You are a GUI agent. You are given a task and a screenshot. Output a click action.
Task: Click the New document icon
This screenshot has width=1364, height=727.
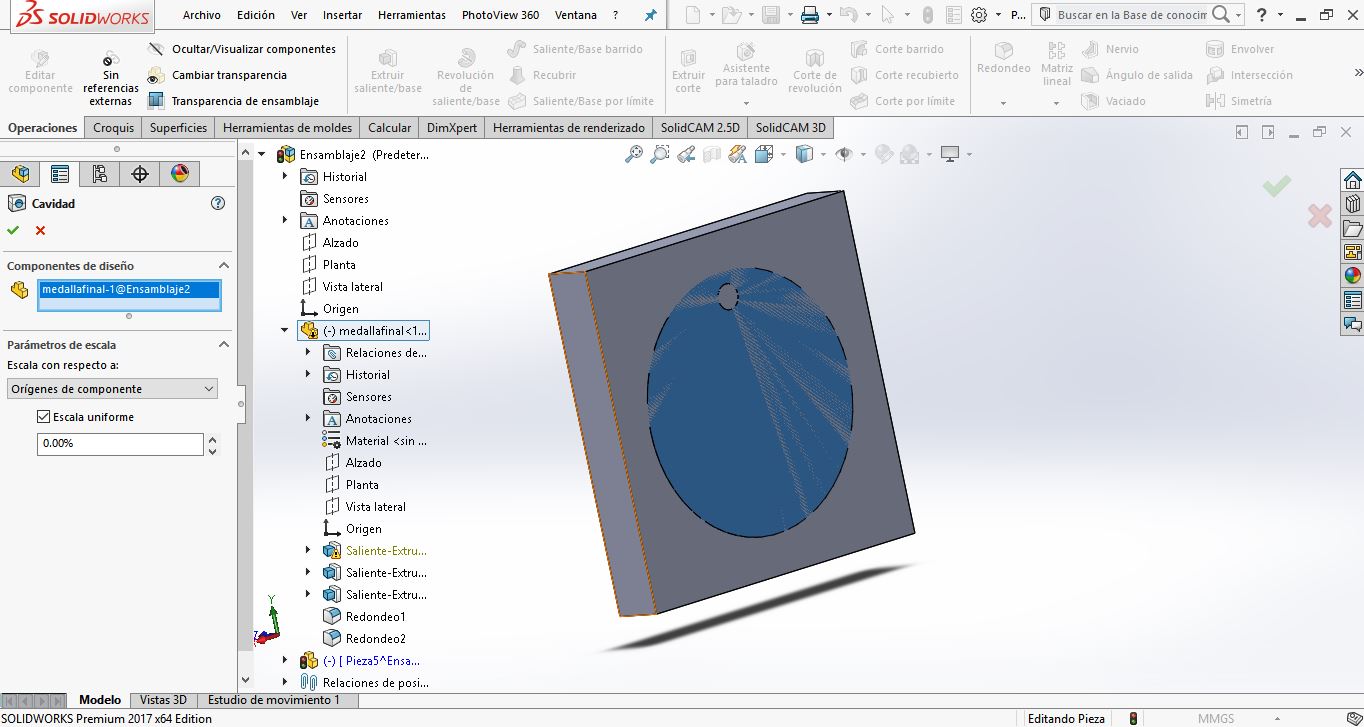(x=694, y=15)
